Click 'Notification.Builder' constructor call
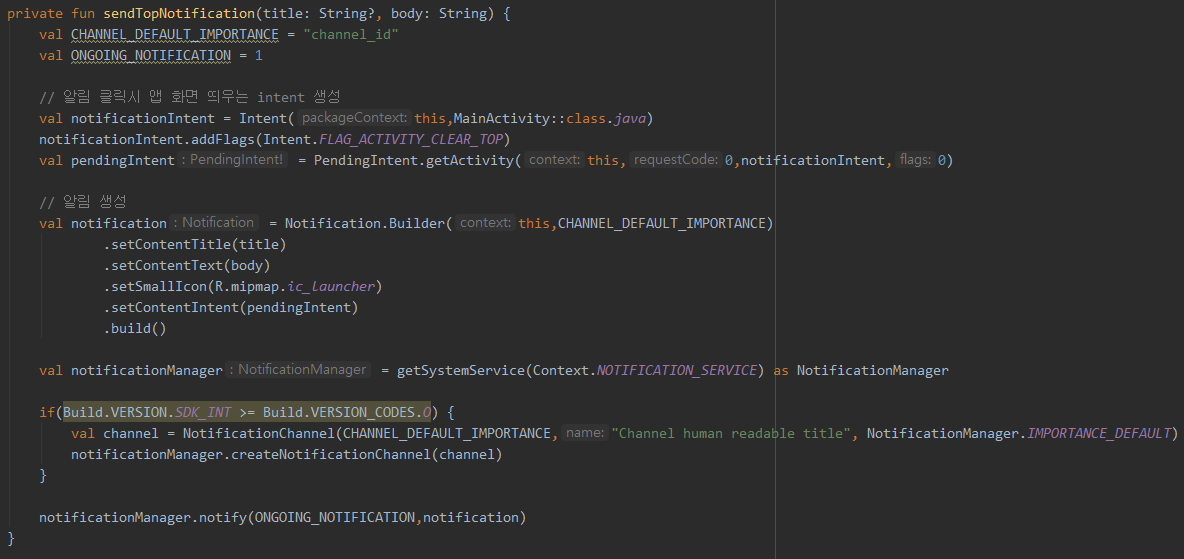The width and height of the screenshot is (1184, 559). 364,223
